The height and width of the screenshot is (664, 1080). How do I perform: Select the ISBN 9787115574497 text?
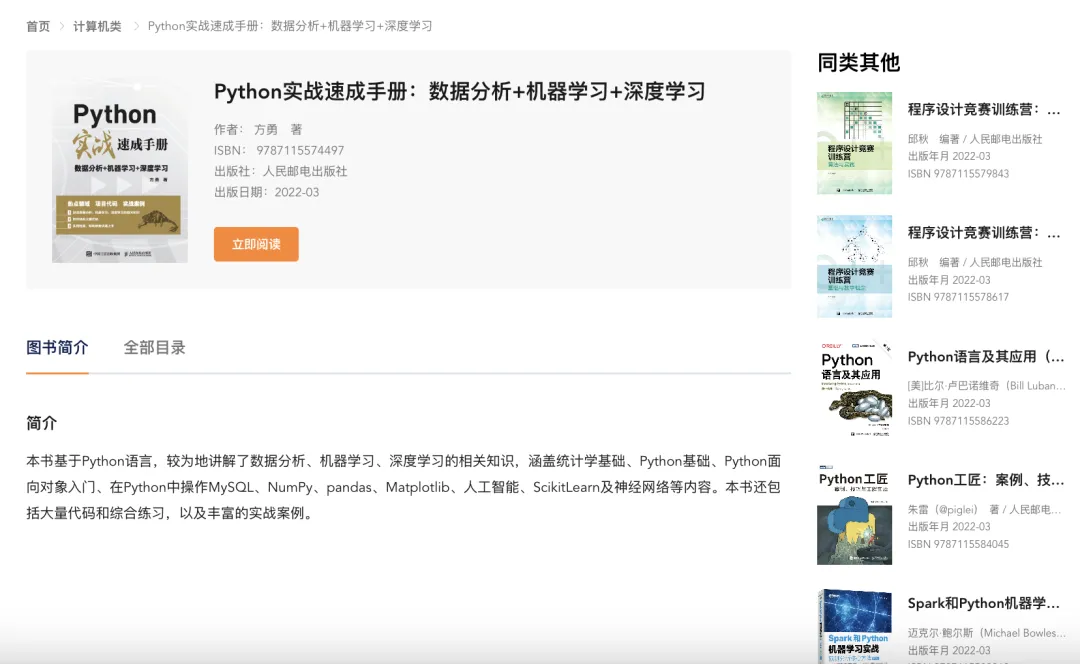pyautogui.click(x=279, y=150)
